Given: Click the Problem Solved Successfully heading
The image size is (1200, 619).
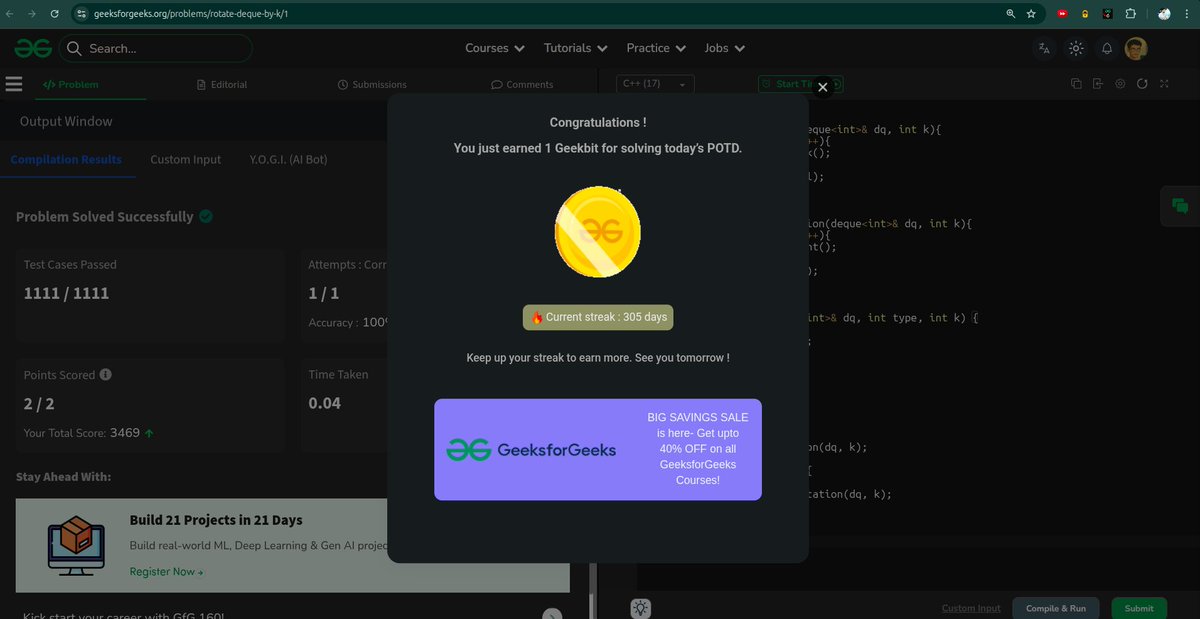Looking at the screenshot, I should 105,216.
